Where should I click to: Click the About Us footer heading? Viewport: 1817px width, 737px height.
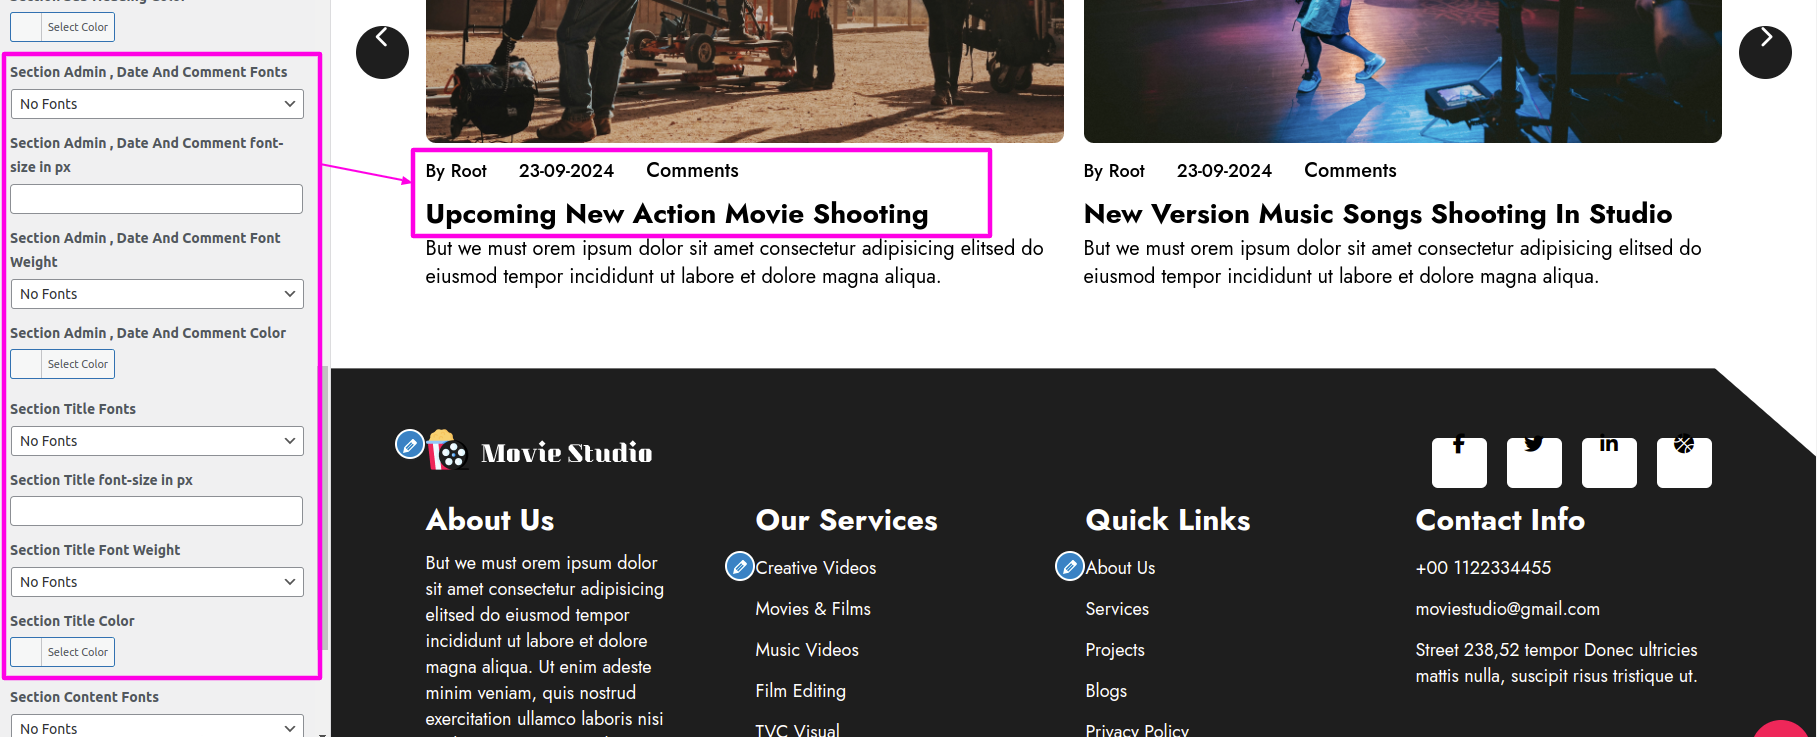pos(490,520)
